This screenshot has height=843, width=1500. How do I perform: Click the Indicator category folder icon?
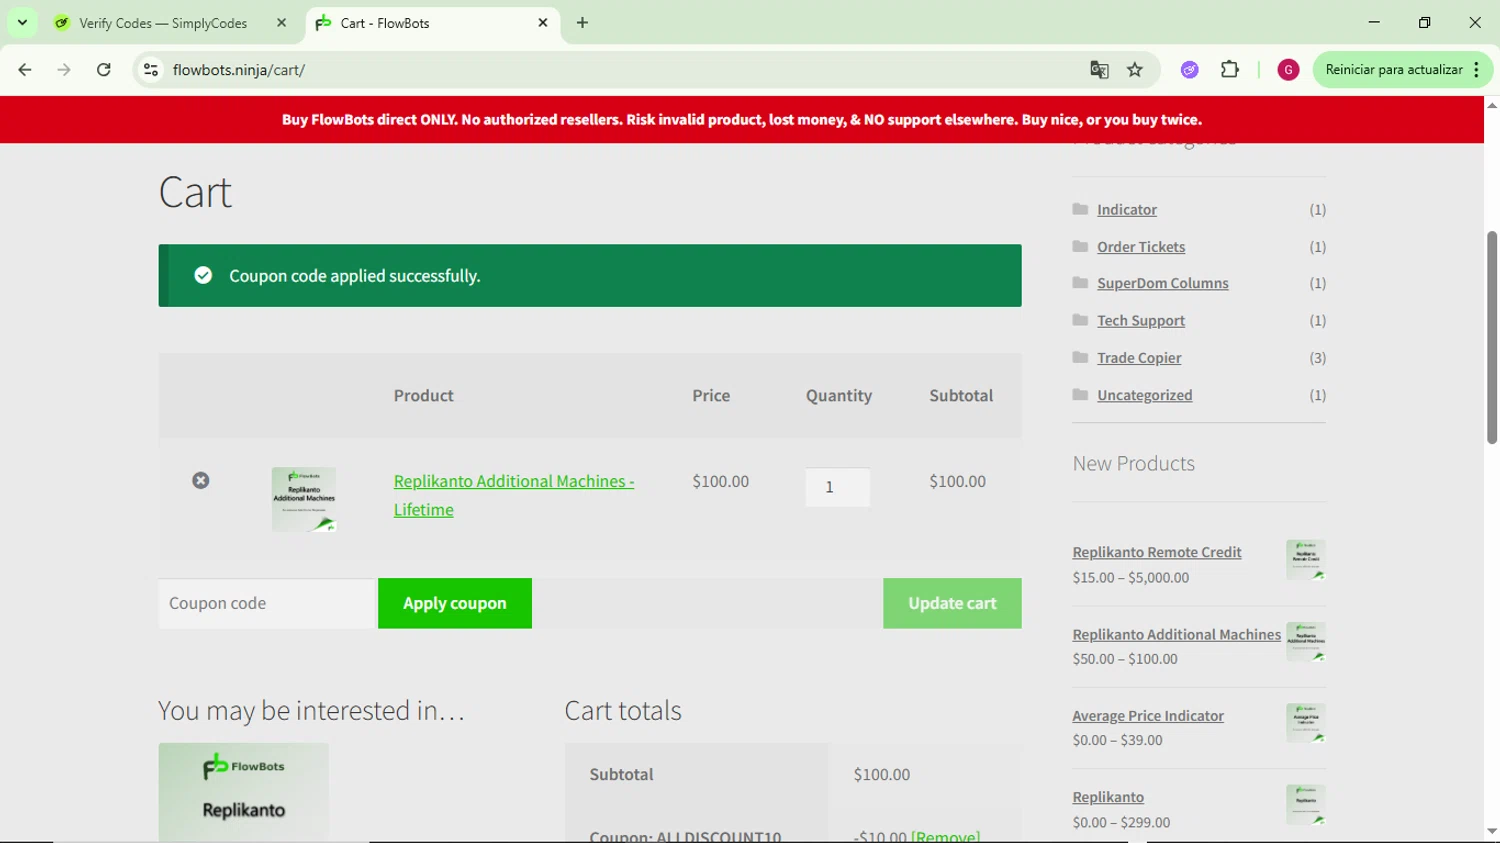(x=1080, y=209)
